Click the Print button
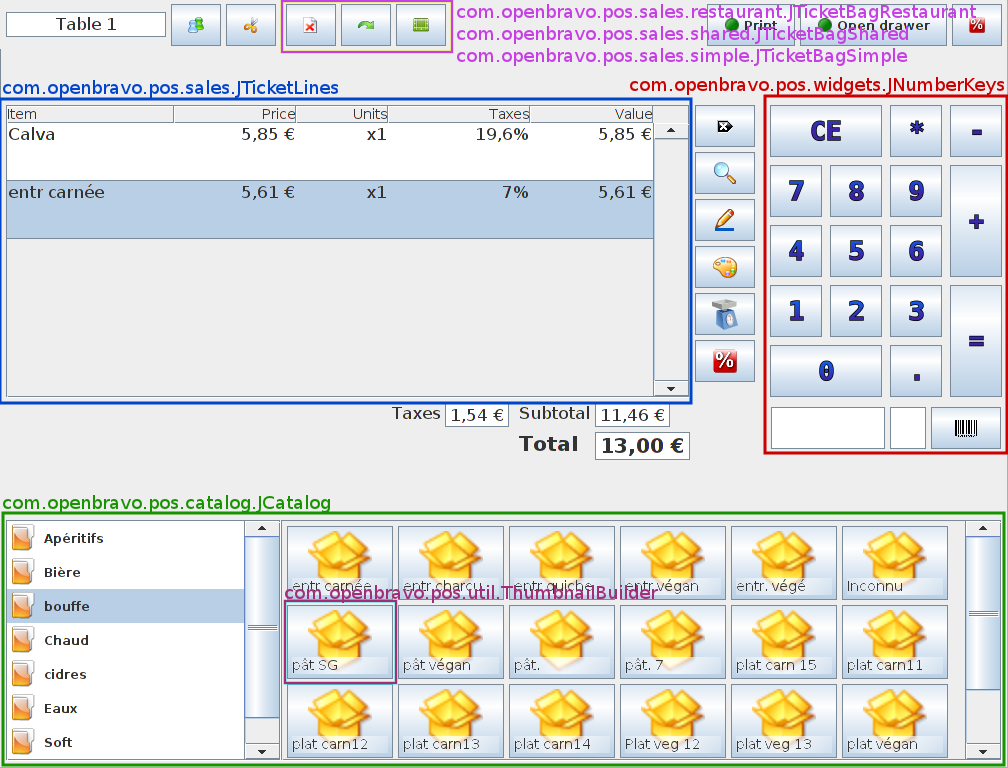Image resolution: width=1008 pixels, height=768 pixels. (x=751, y=25)
